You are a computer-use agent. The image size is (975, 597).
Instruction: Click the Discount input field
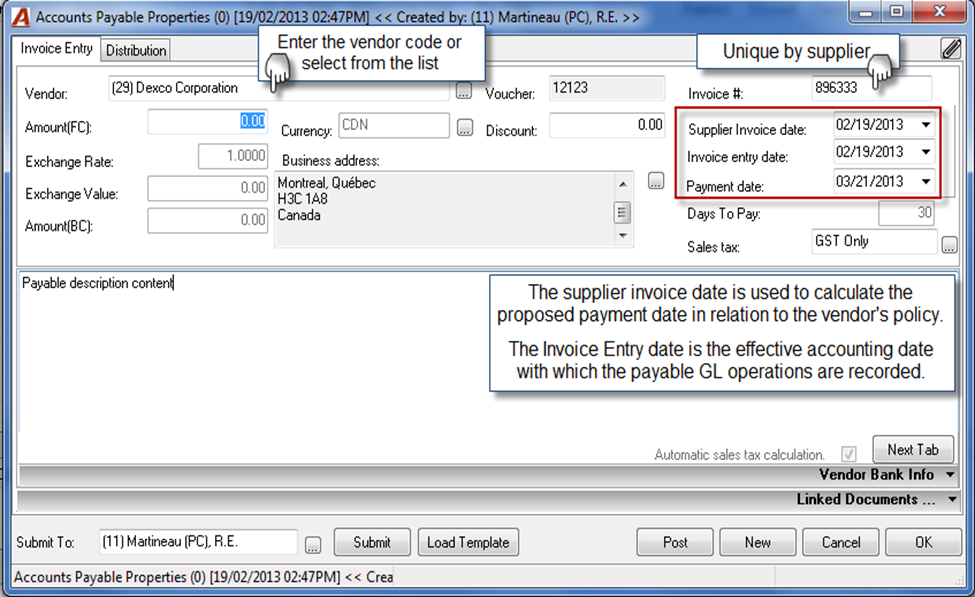[608, 126]
